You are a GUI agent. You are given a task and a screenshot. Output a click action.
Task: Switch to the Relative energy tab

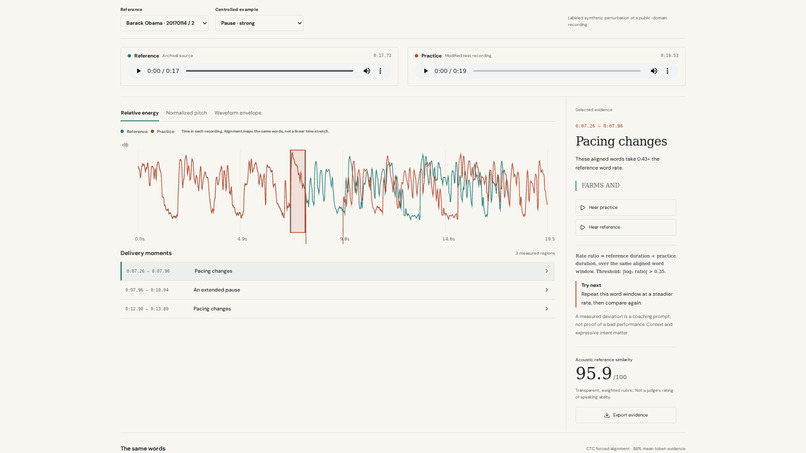point(140,113)
